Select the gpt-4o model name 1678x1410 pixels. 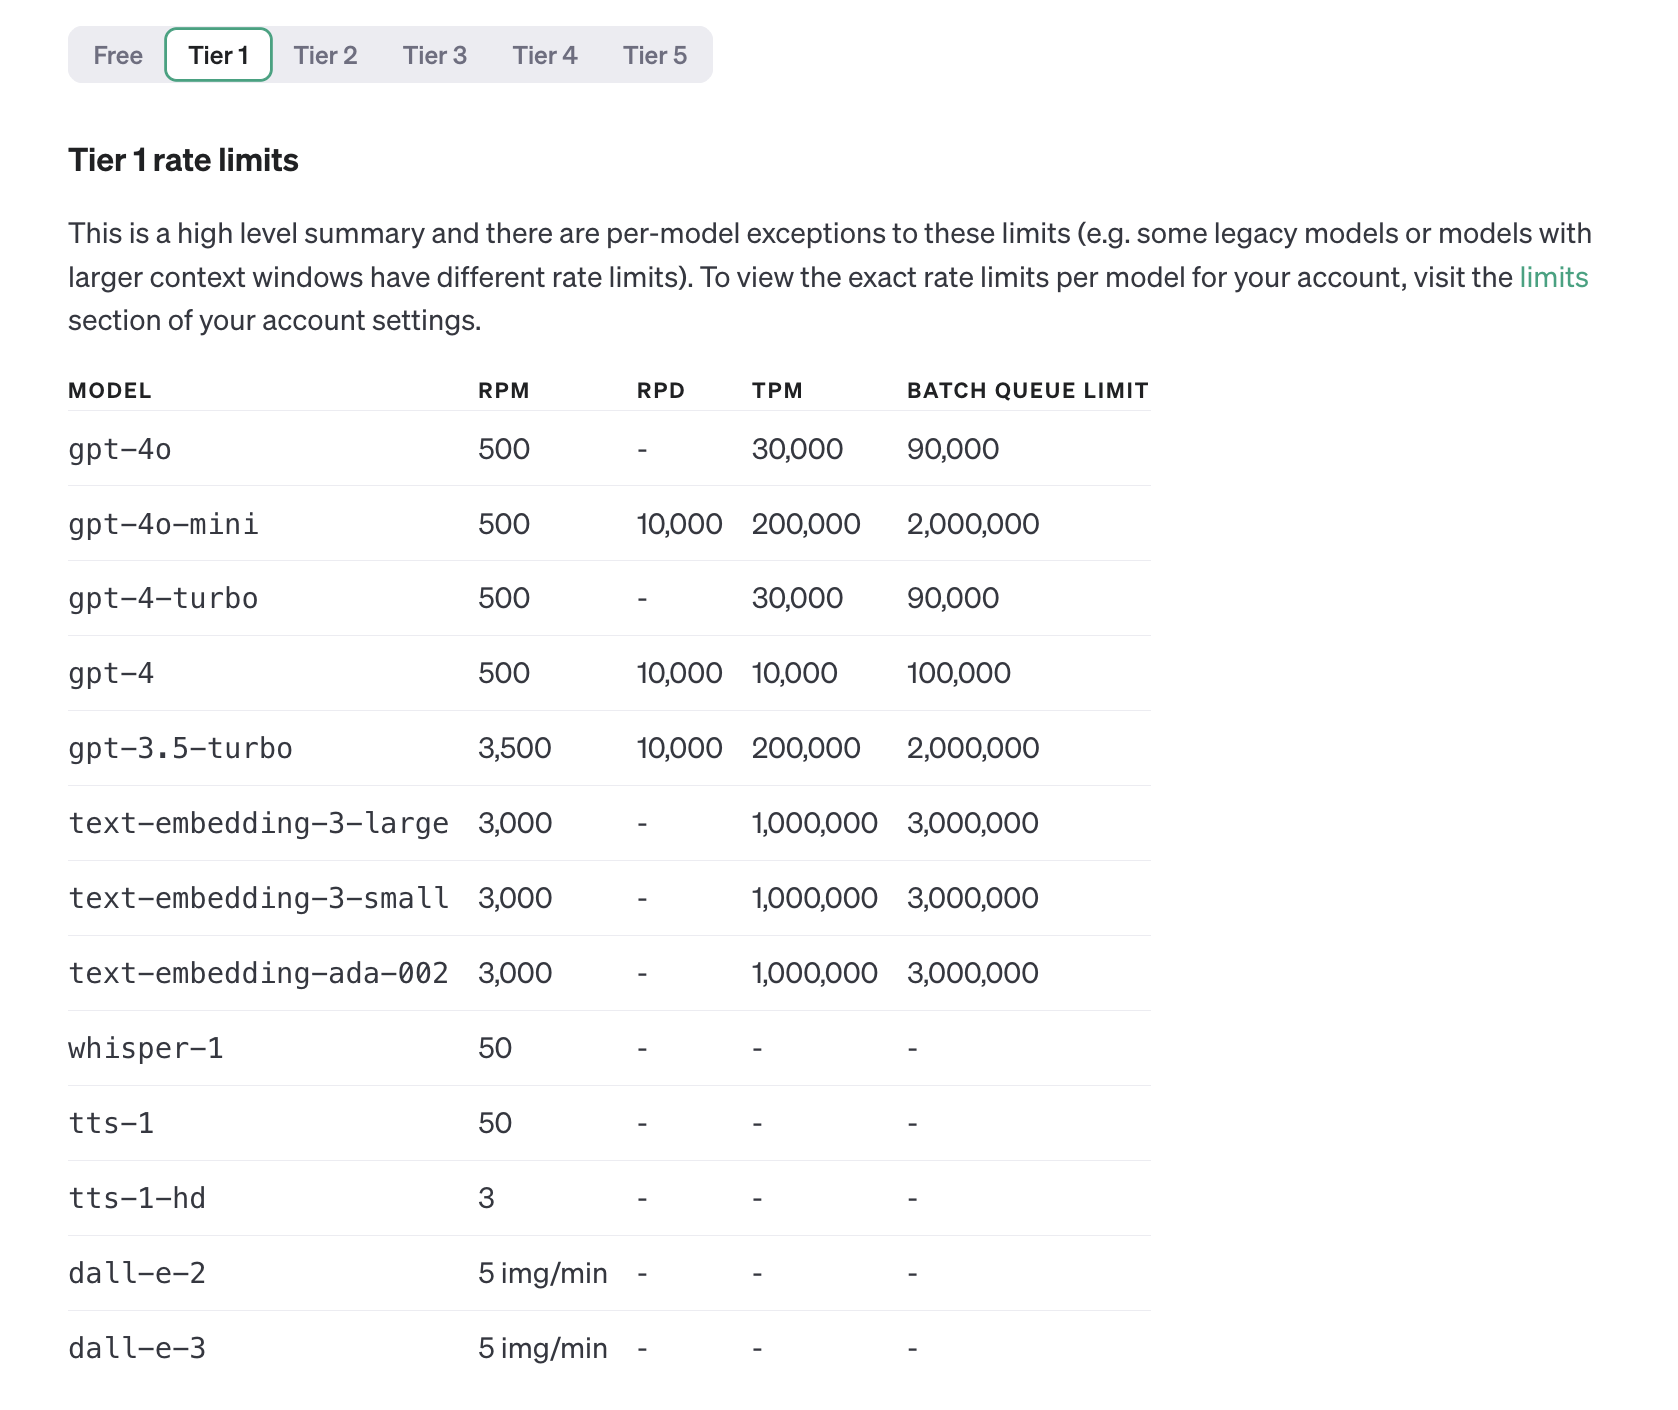tap(120, 449)
